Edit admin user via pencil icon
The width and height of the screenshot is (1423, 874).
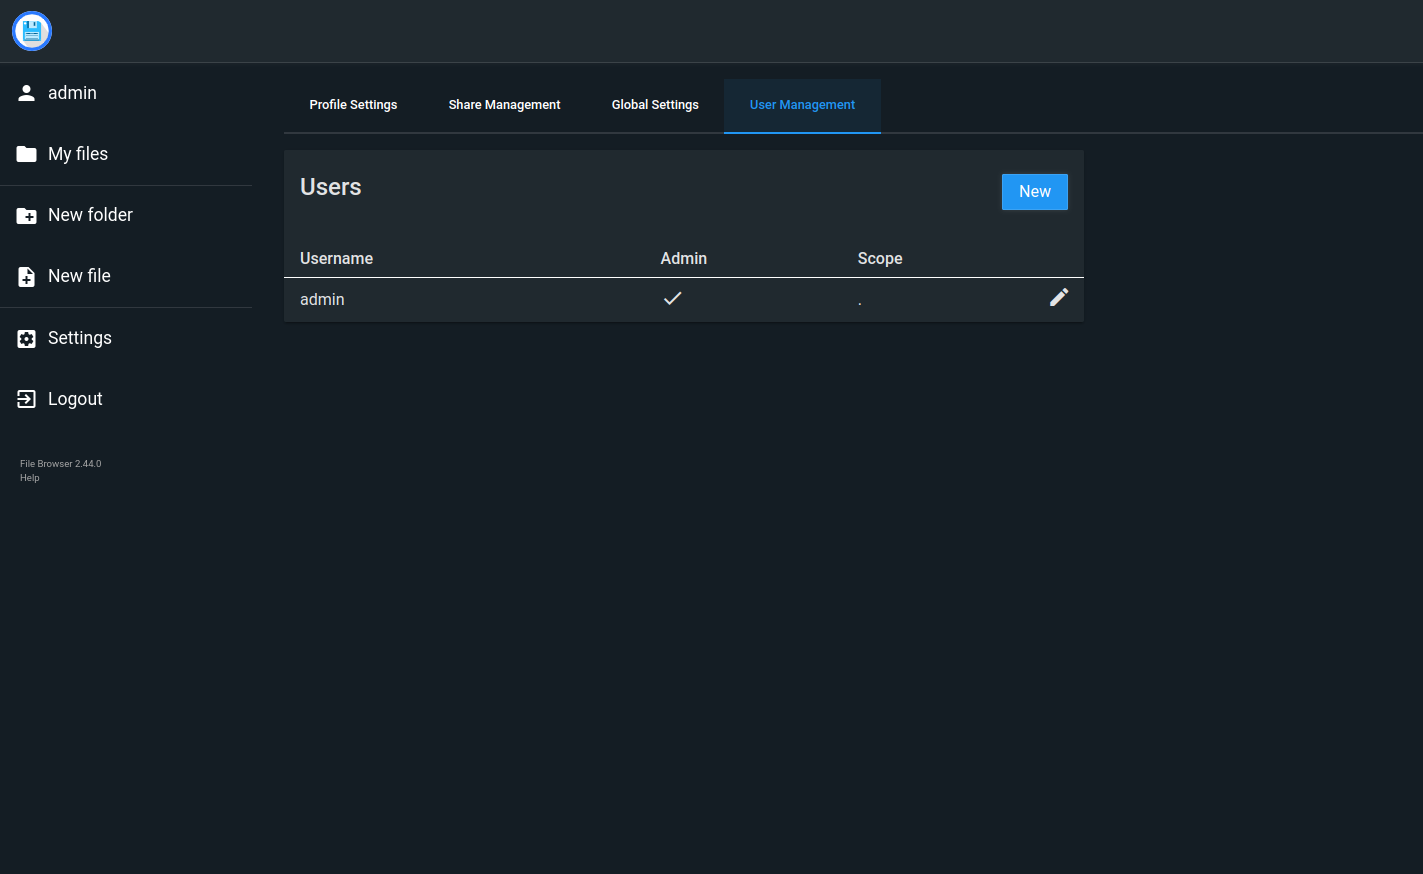pos(1059,297)
